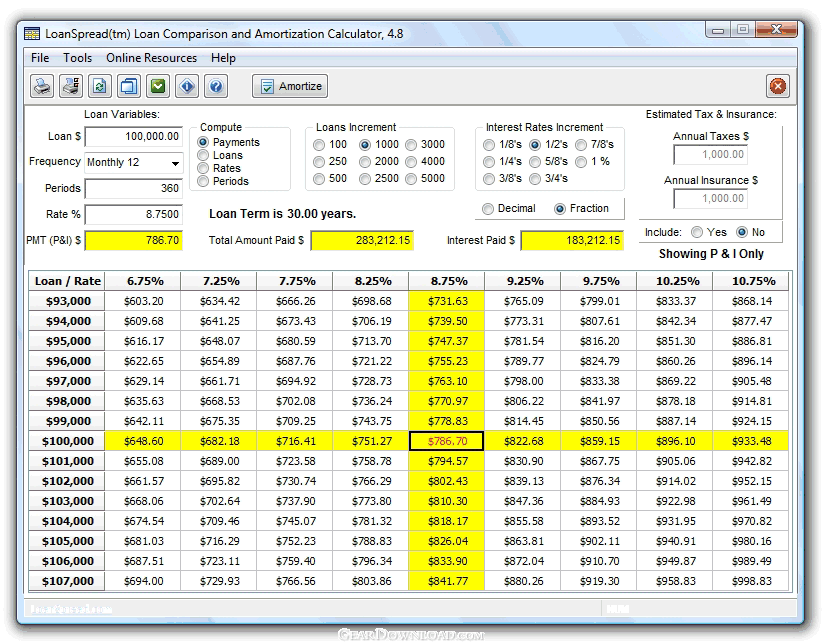Image resolution: width=822 pixels, height=643 pixels.
Task: Click the 10.75% column header
Action: click(751, 281)
